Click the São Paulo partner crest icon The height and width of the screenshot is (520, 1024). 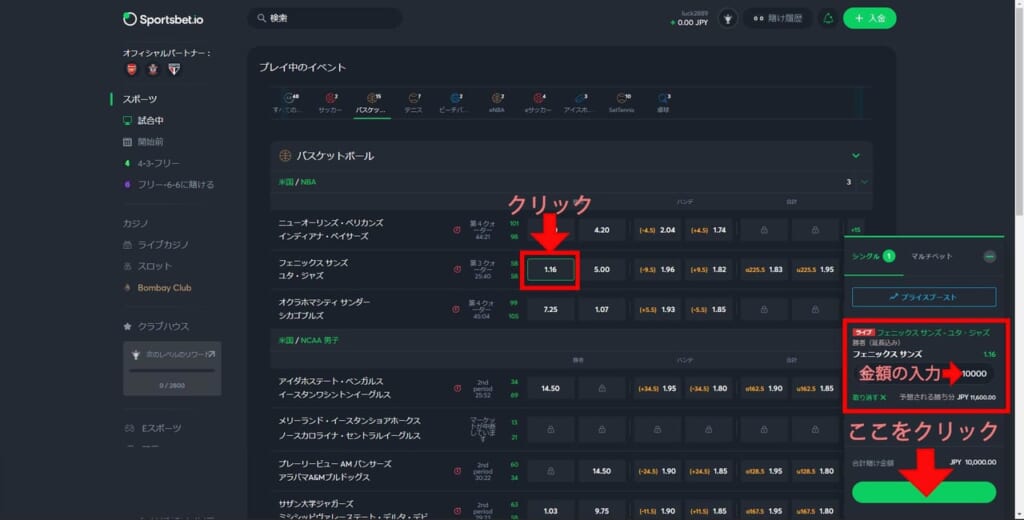coord(174,69)
